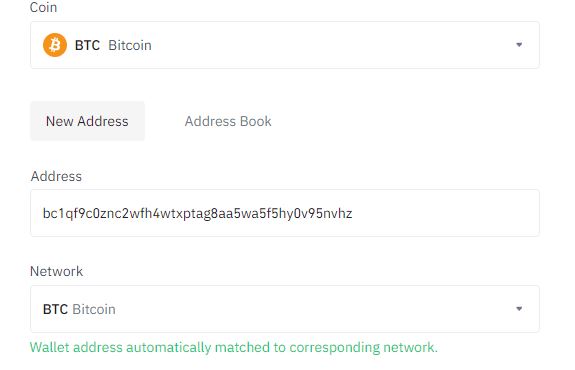575x370 pixels.
Task: Open the Coin dropdown arrow
Action: [x=519, y=45]
